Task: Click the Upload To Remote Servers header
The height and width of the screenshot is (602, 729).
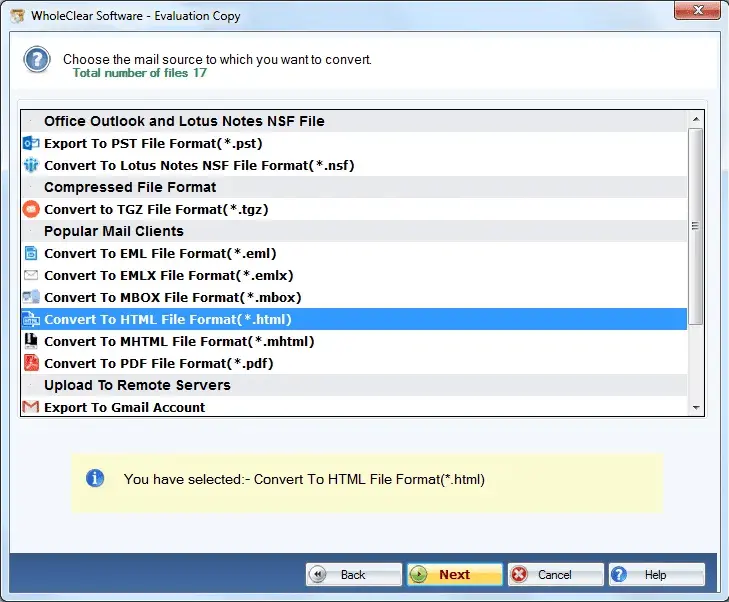Action: pos(354,385)
